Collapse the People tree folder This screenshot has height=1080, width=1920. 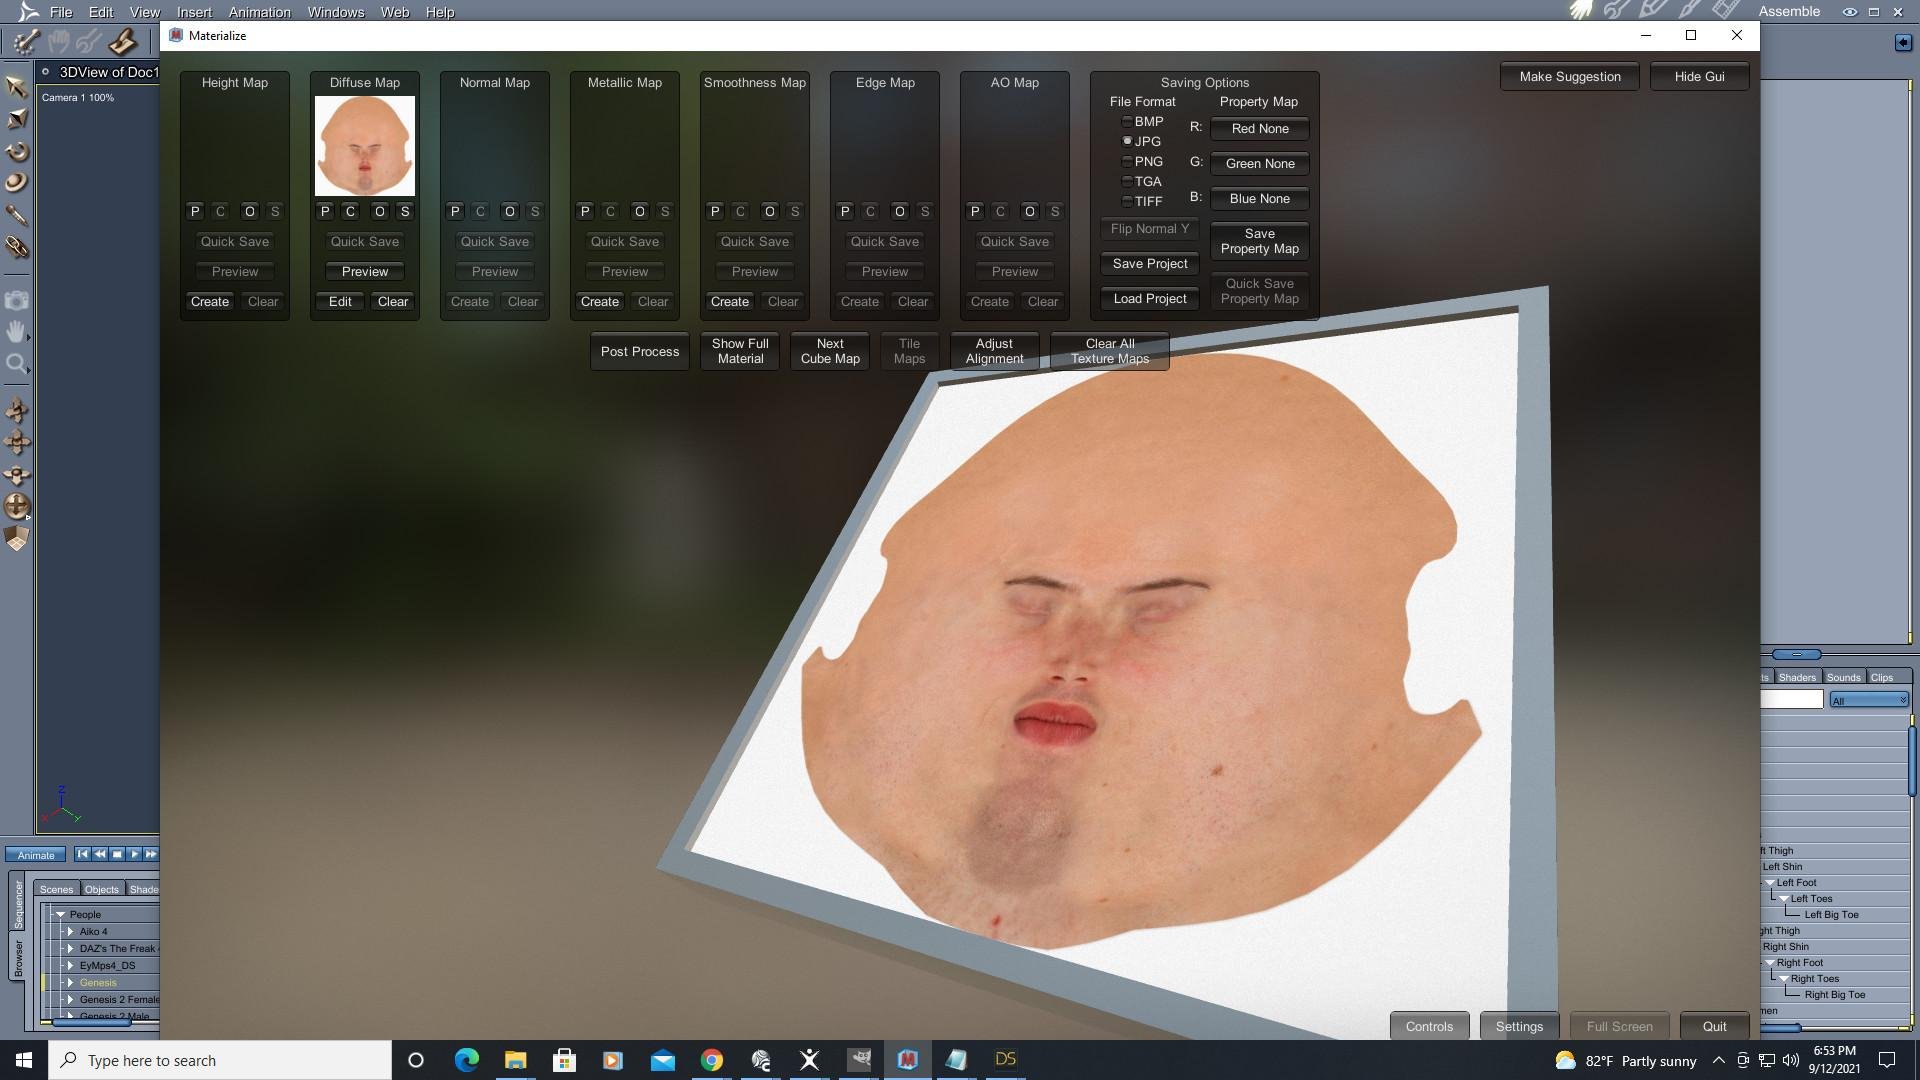[x=60, y=914]
